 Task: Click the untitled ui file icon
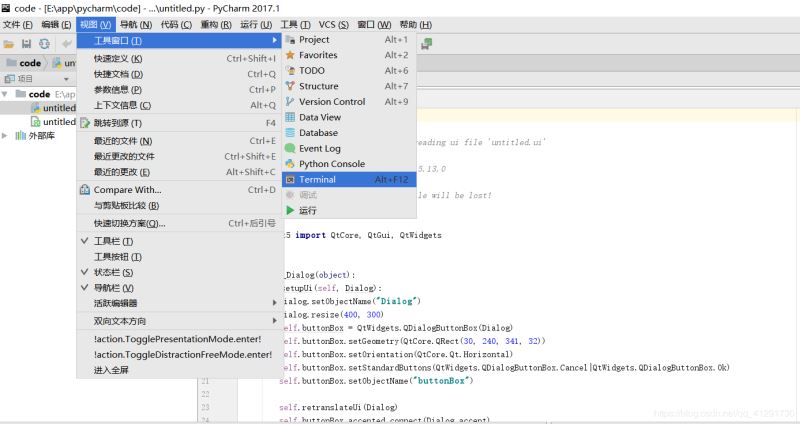pyautogui.click(x=36, y=122)
